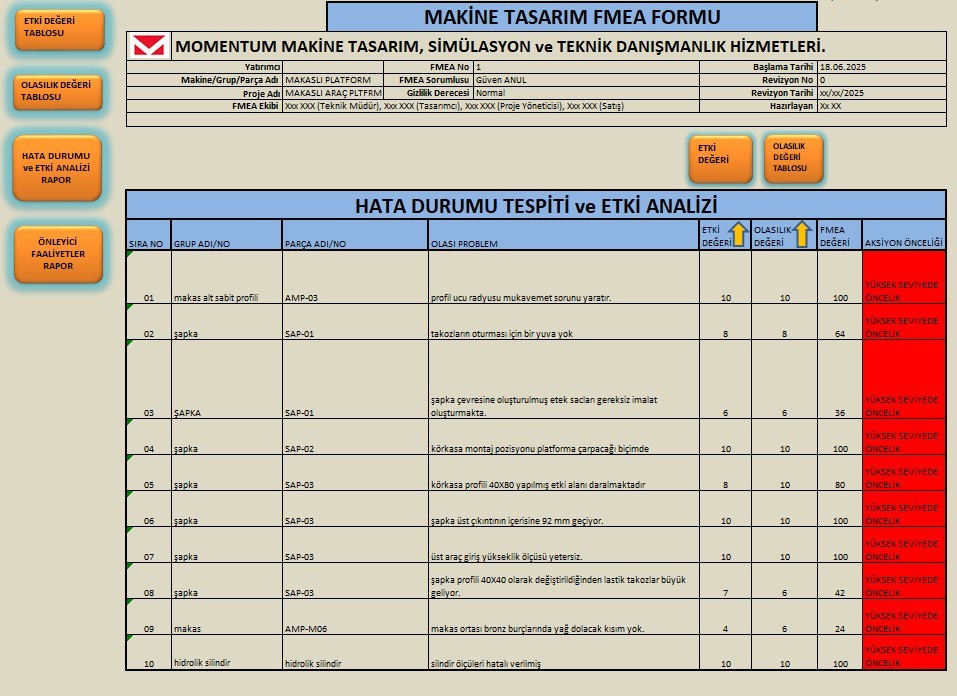Click the FMEA No value 1
This screenshot has height=696, width=957.
(x=587, y=67)
